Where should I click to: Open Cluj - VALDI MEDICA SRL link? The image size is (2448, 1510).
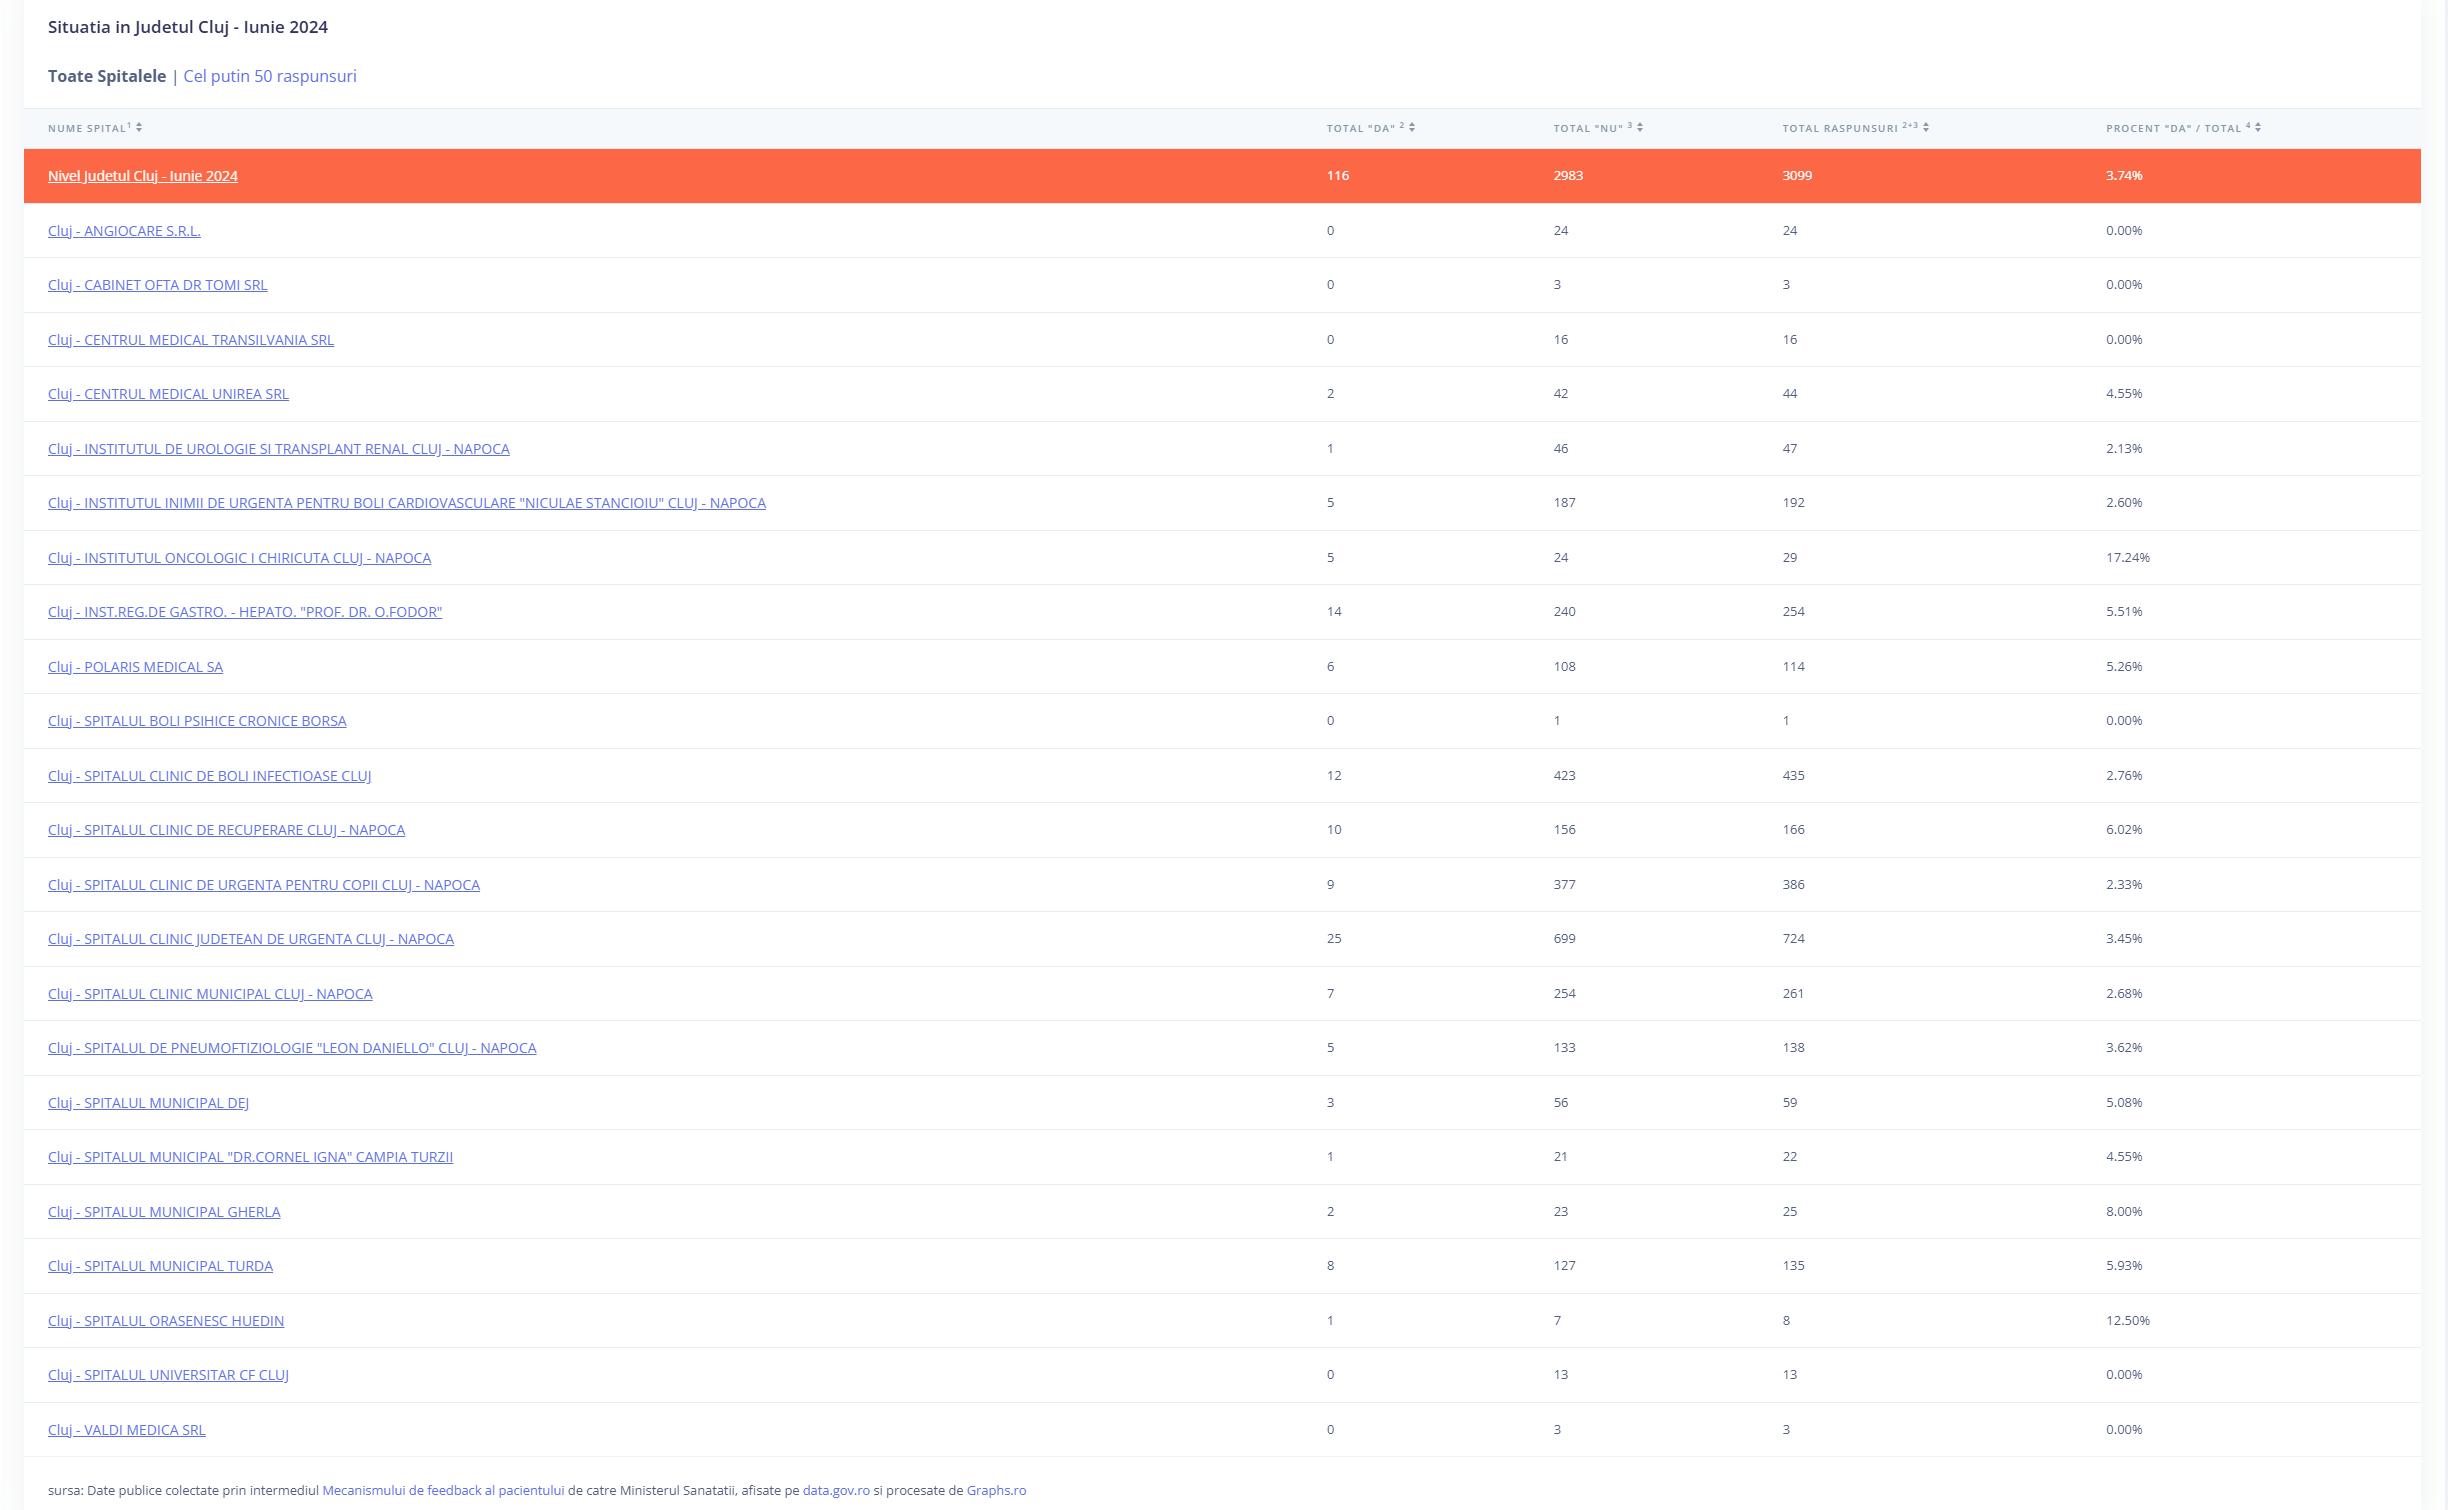click(x=127, y=1430)
